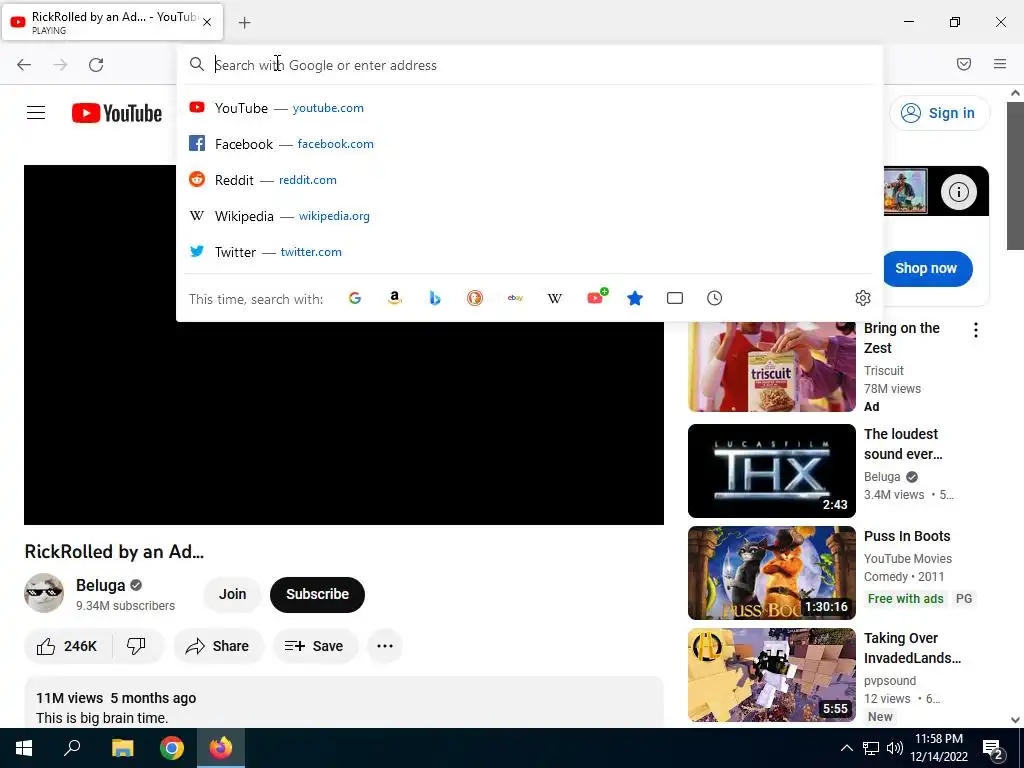Image resolution: width=1024 pixels, height=768 pixels.
Task: Reload the current page
Action: 96,65
